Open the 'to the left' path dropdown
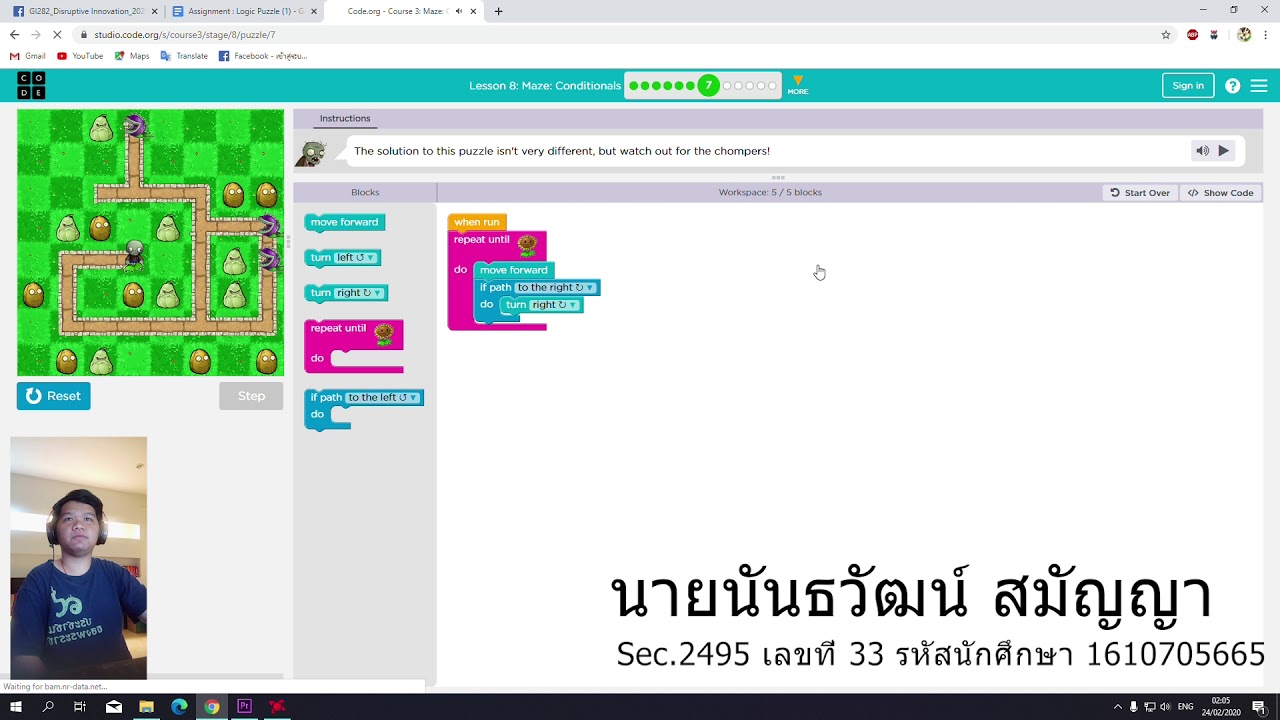The image size is (1280, 720). coord(382,397)
